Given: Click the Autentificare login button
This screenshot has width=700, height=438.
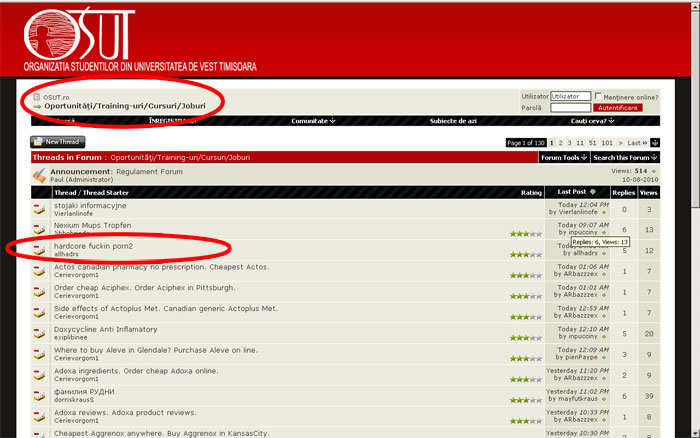Looking at the screenshot, I should pyautogui.click(x=618, y=108).
